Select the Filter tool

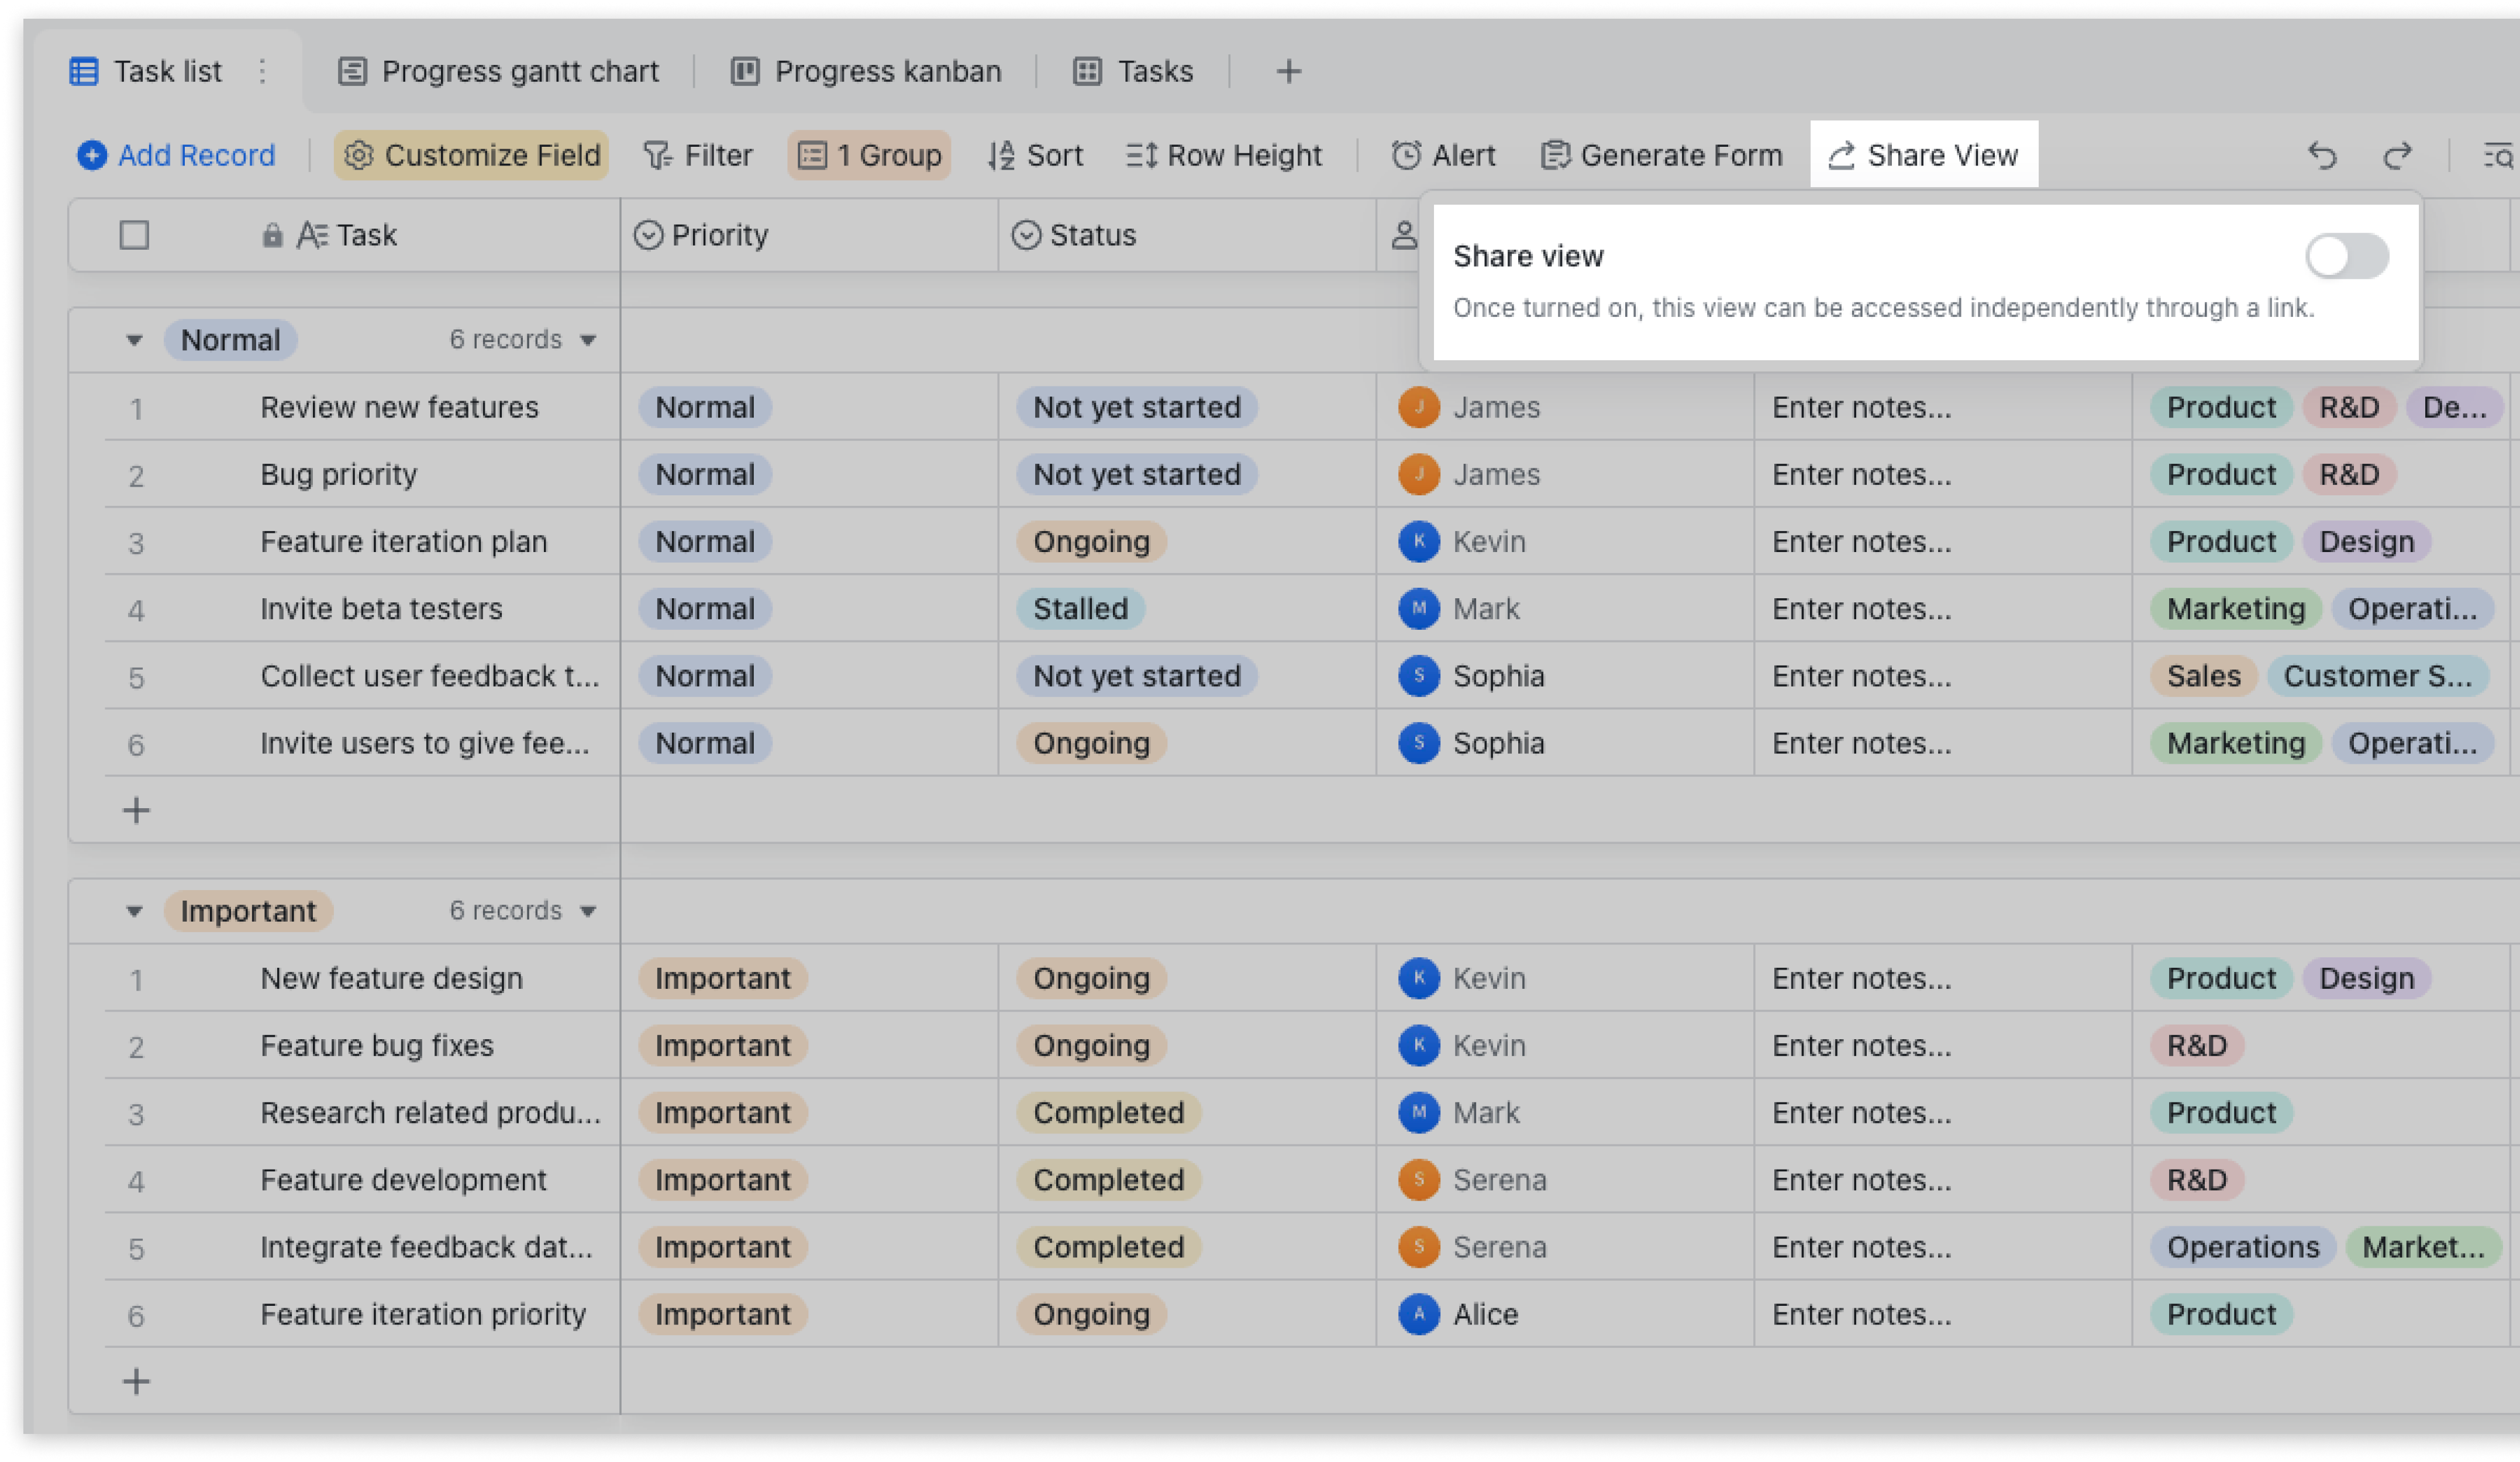pos(698,155)
